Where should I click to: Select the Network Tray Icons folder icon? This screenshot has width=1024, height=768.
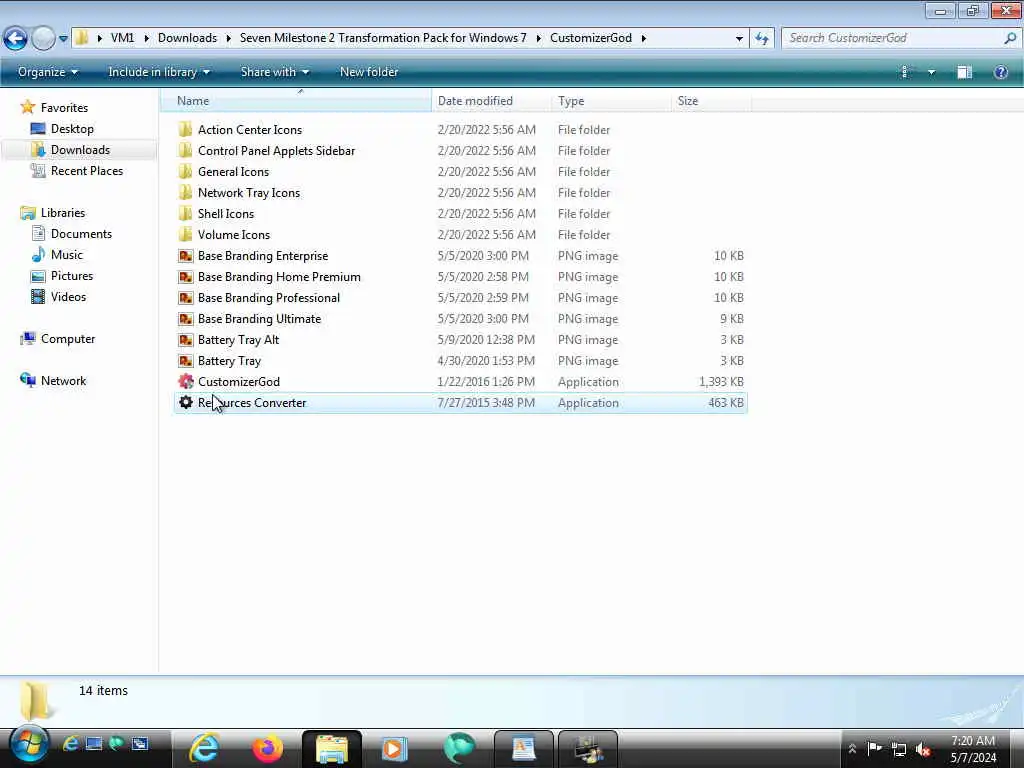pyautogui.click(x=185, y=192)
